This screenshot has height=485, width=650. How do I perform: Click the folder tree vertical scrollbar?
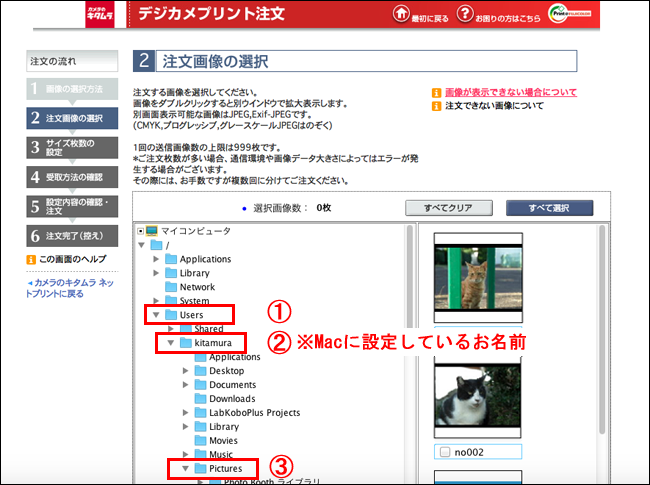coord(409,350)
